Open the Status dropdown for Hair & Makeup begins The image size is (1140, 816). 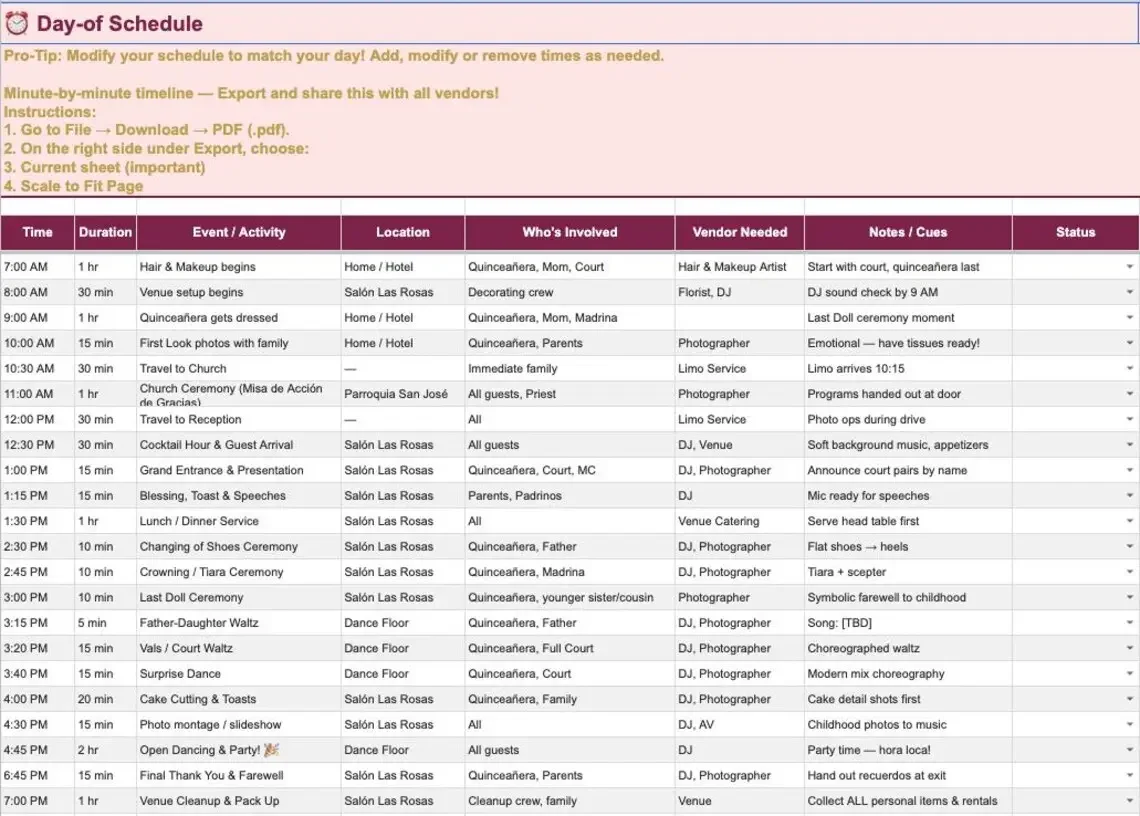coord(1131,267)
